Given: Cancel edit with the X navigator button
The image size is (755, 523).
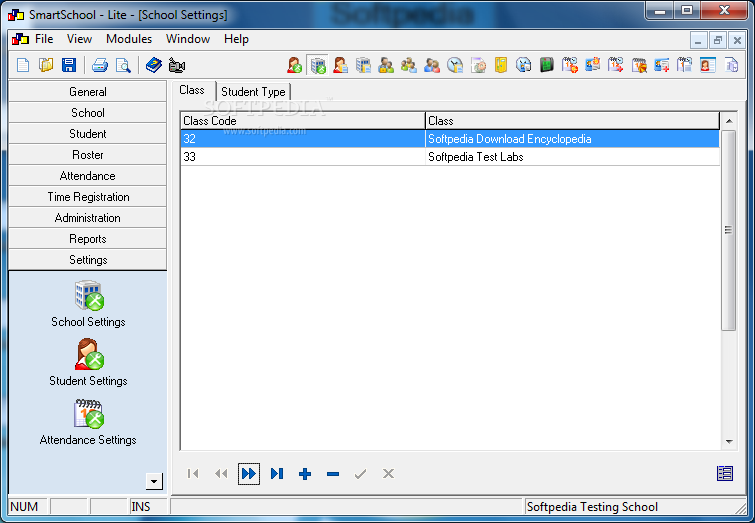Looking at the screenshot, I should coord(389,474).
